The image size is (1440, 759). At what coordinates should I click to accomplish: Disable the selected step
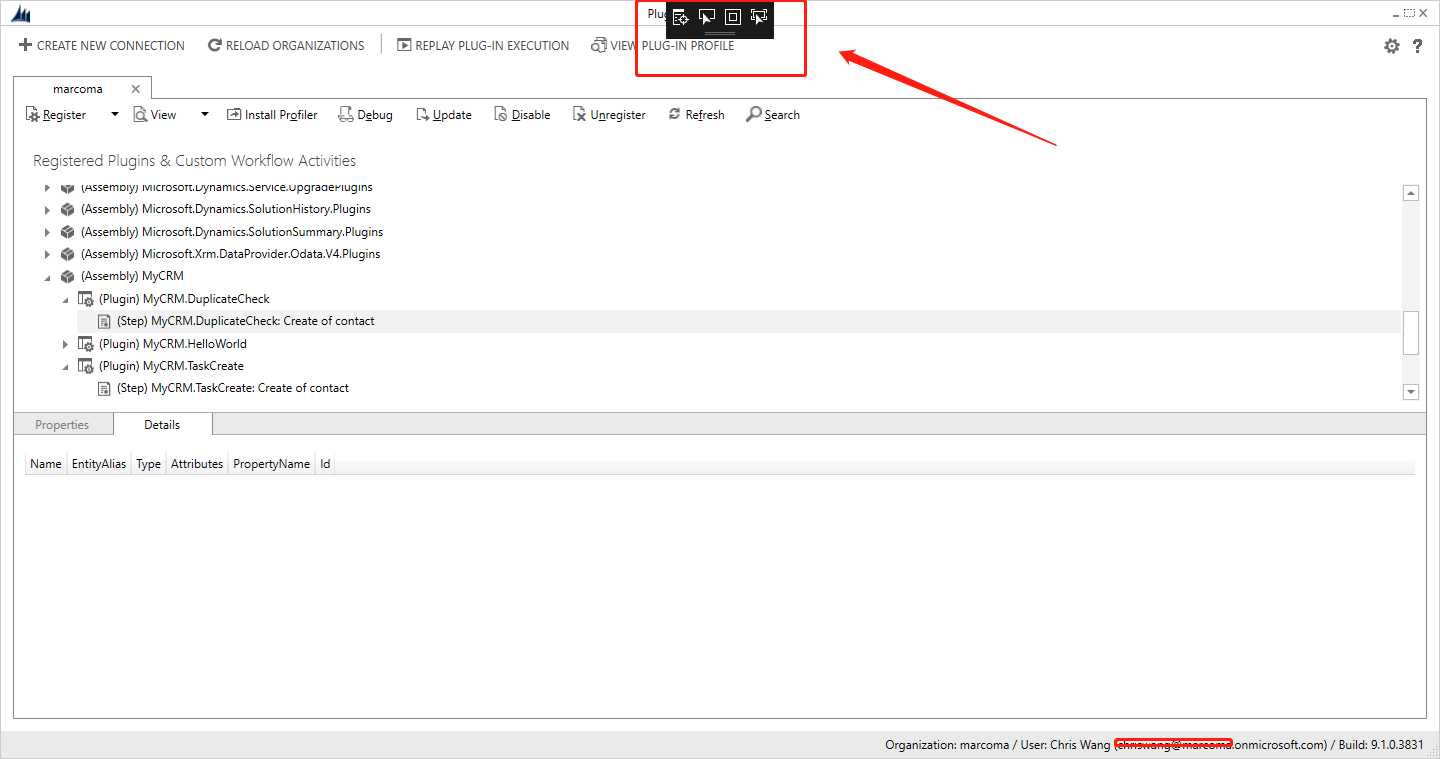coord(522,115)
